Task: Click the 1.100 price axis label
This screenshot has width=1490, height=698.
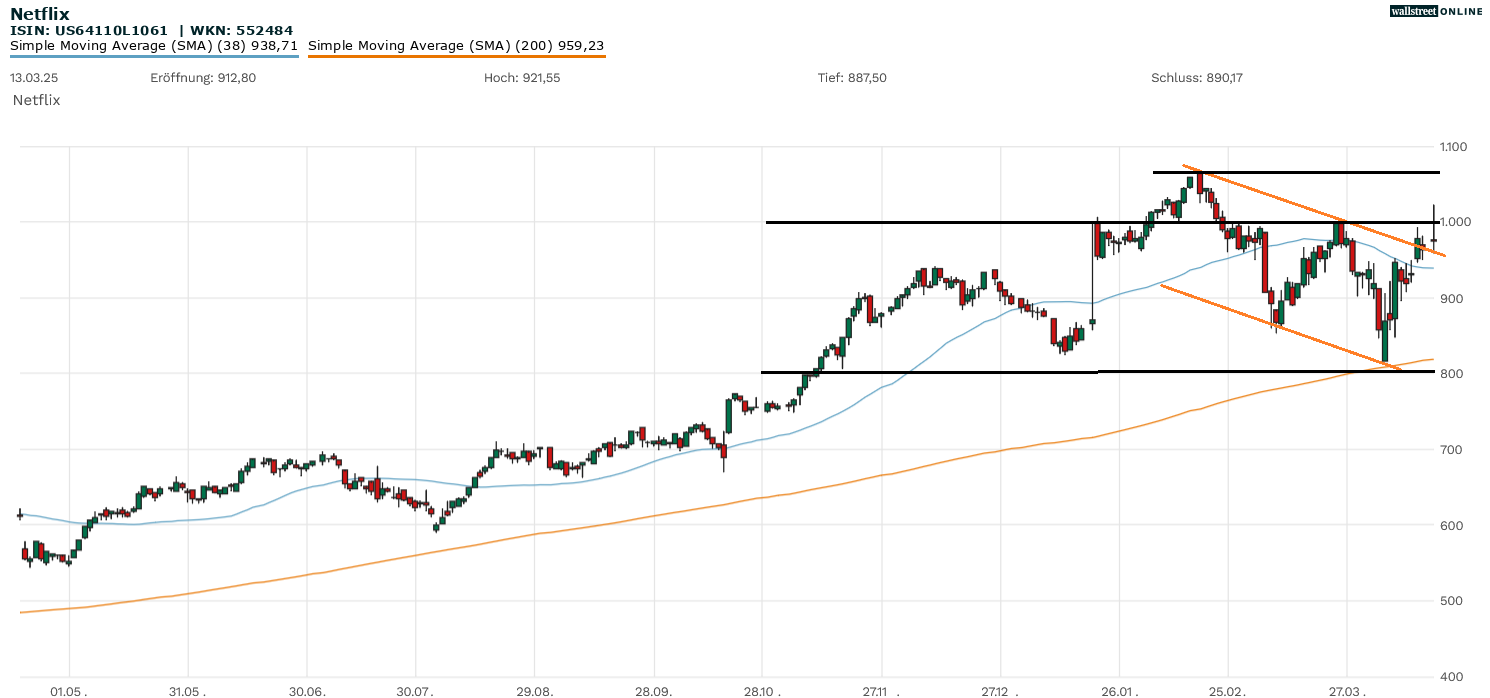Action: point(1452,147)
